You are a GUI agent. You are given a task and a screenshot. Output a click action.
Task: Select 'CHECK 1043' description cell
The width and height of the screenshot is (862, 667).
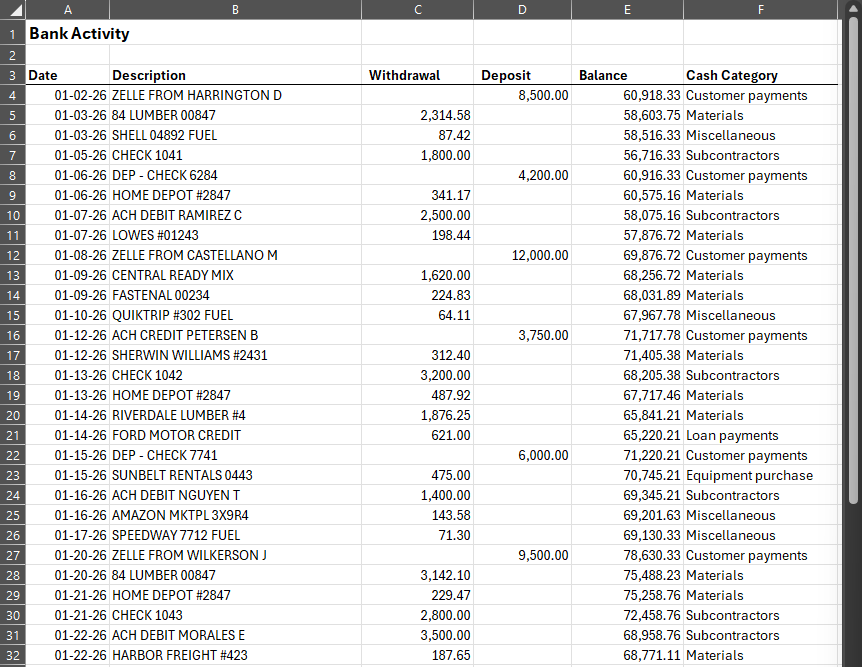235,616
